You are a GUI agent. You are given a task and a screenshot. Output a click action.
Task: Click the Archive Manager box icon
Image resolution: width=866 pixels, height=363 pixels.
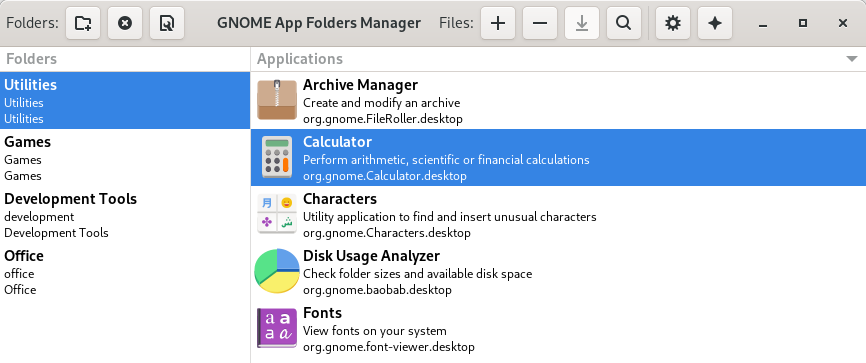tap(277, 100)
